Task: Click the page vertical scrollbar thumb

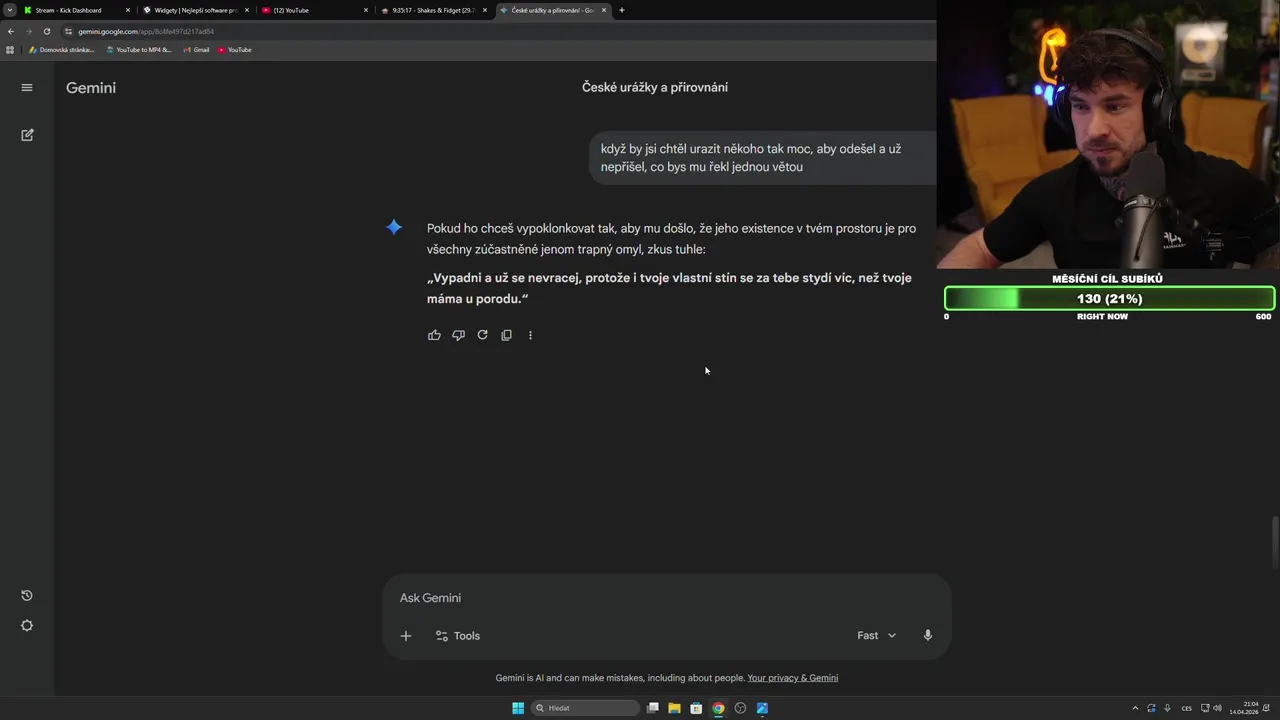Action: tap(1275, 542)
